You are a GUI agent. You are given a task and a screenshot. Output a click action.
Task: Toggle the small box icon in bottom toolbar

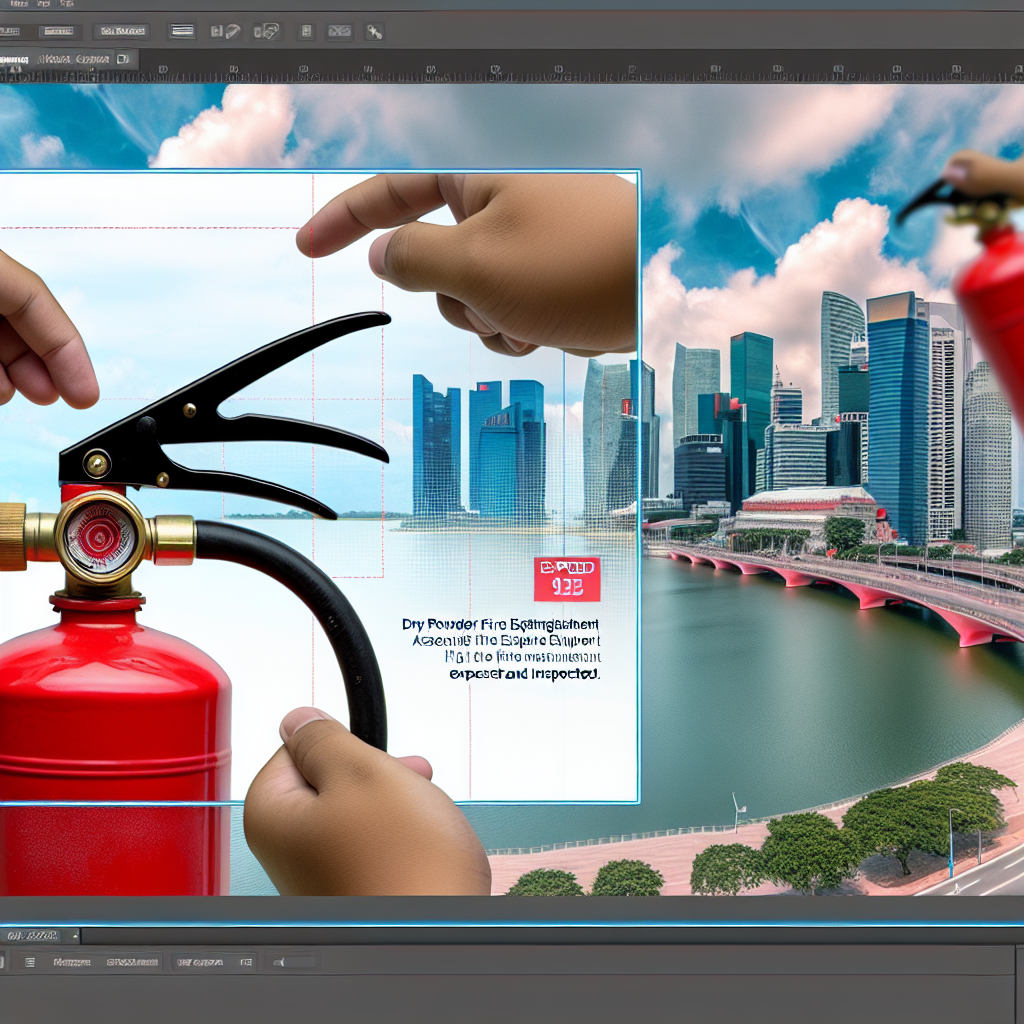pos(245,962)
